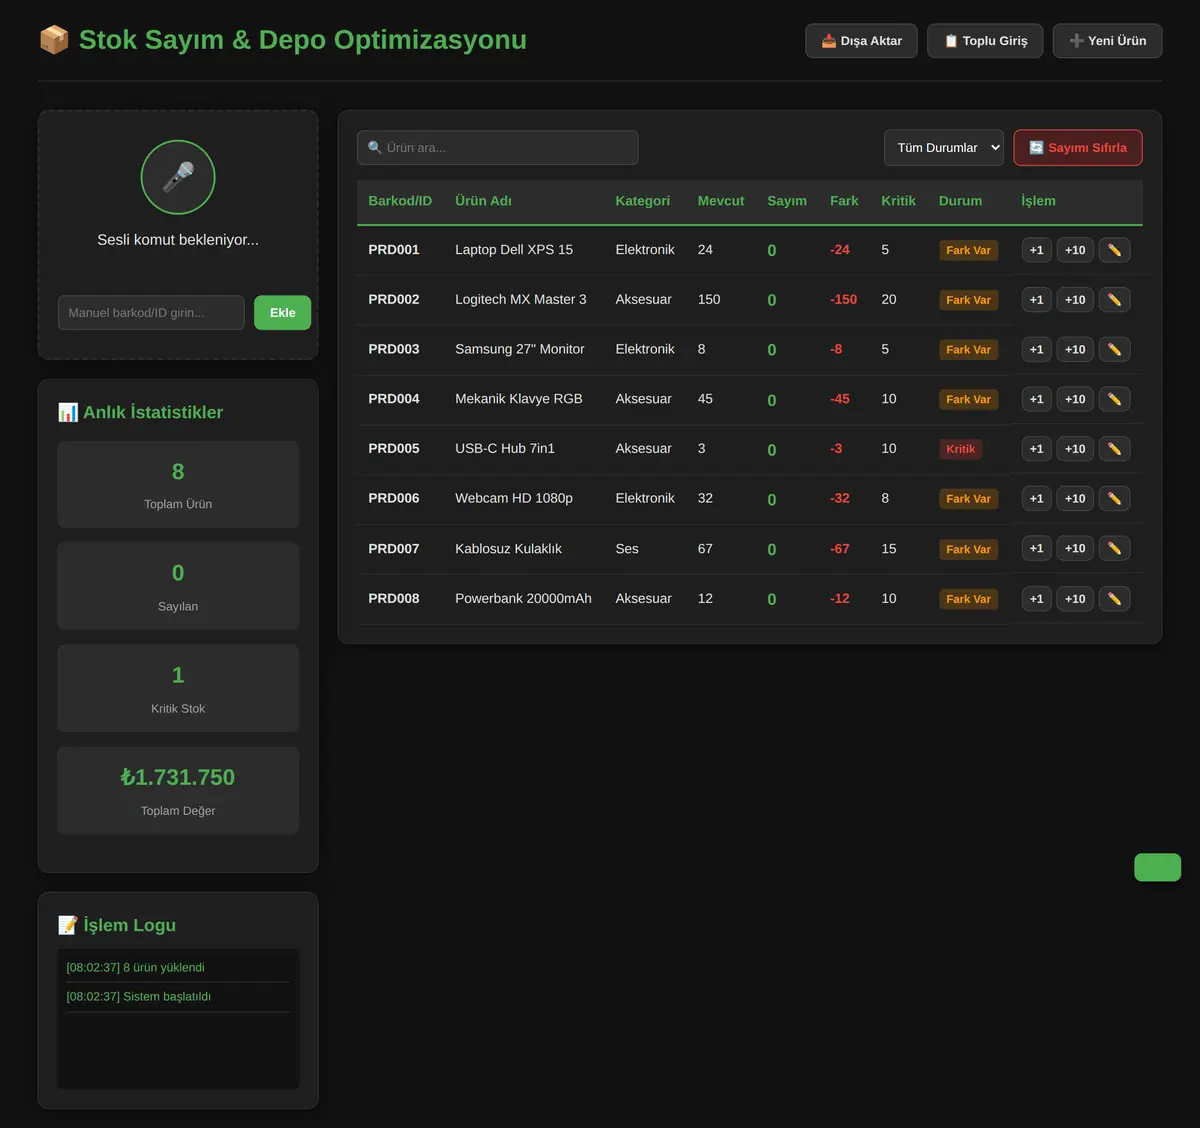Edit Powerbank 20000mAh pencil icon
Image resolution: width=1200 pixels, height=1128 pixels.
tap(1114, 598)
